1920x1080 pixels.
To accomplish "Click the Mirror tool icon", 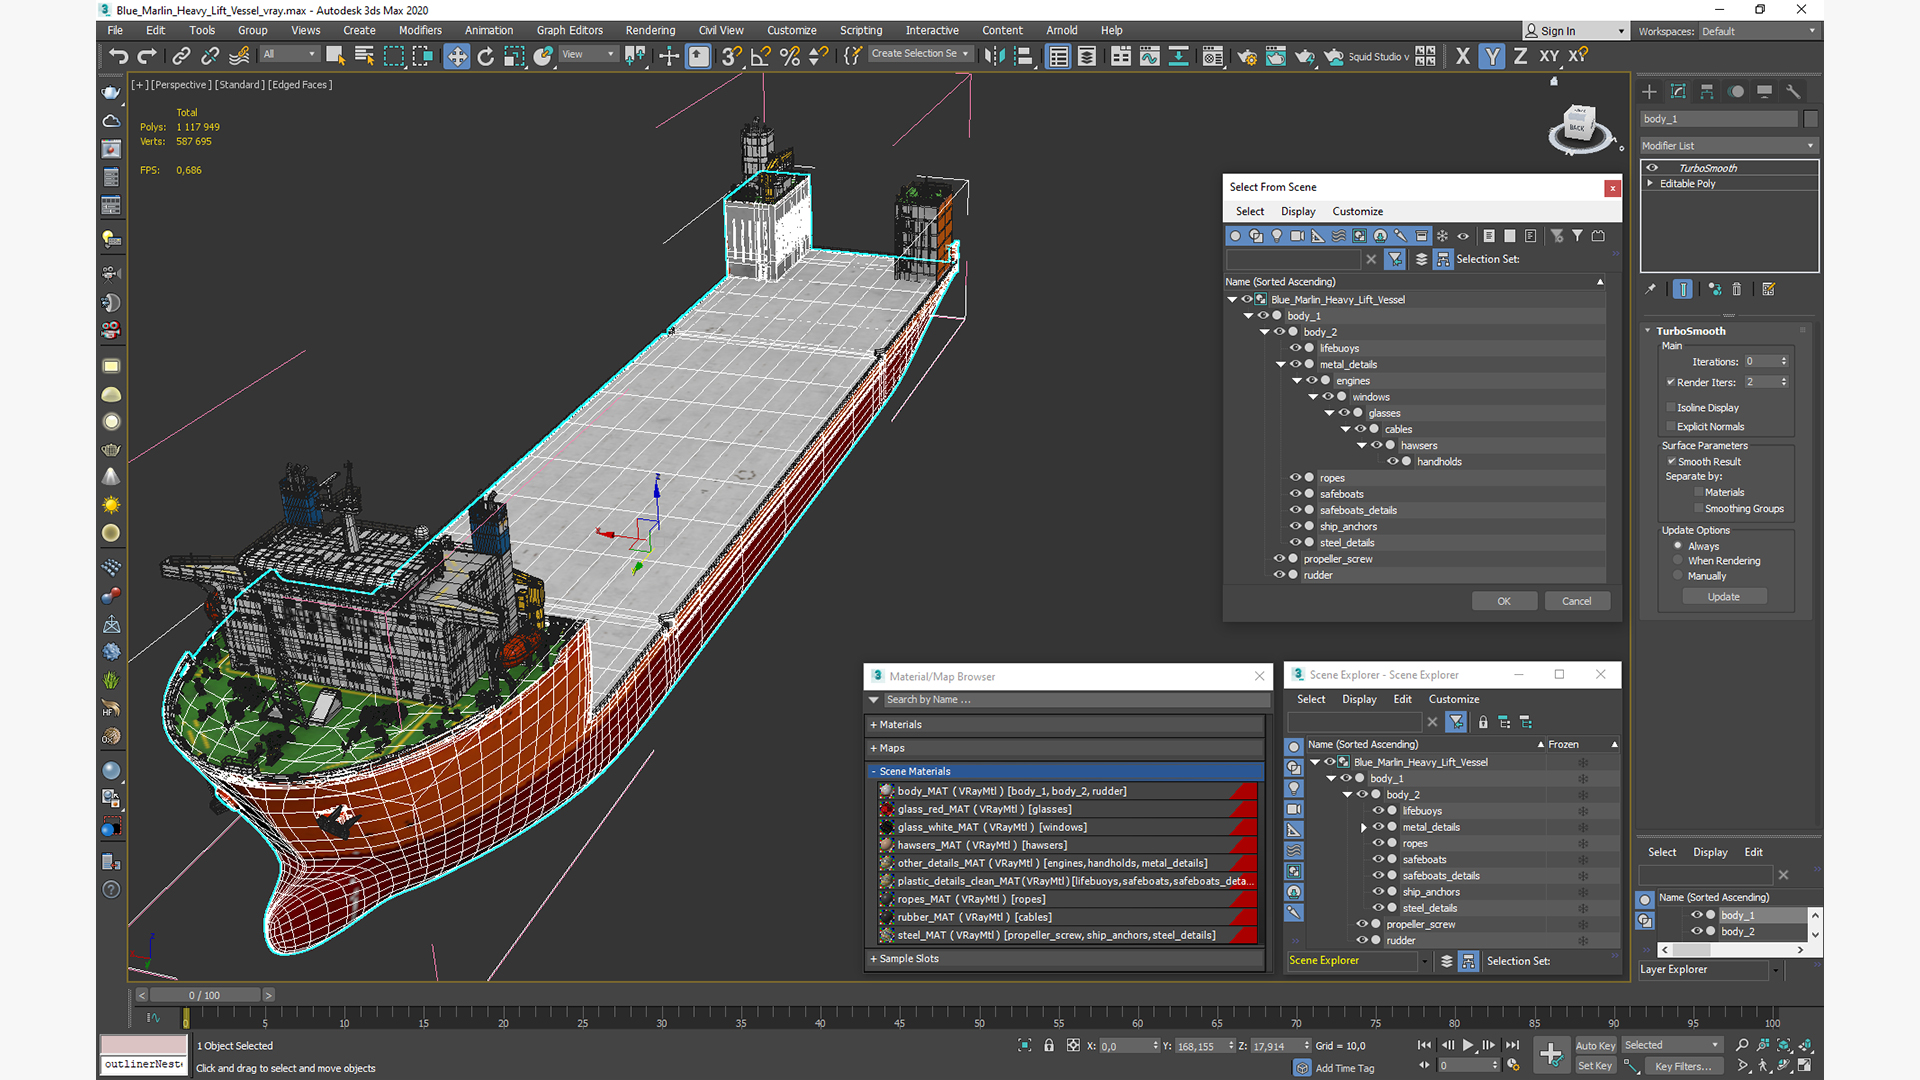I will point(994,56).
